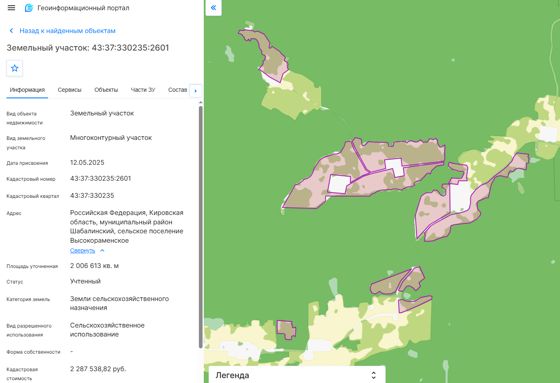This screenshot has height=383, width=560.
Task: Click cadastral cost 2 287 538,82 руб.
Action: click(98, 369)
